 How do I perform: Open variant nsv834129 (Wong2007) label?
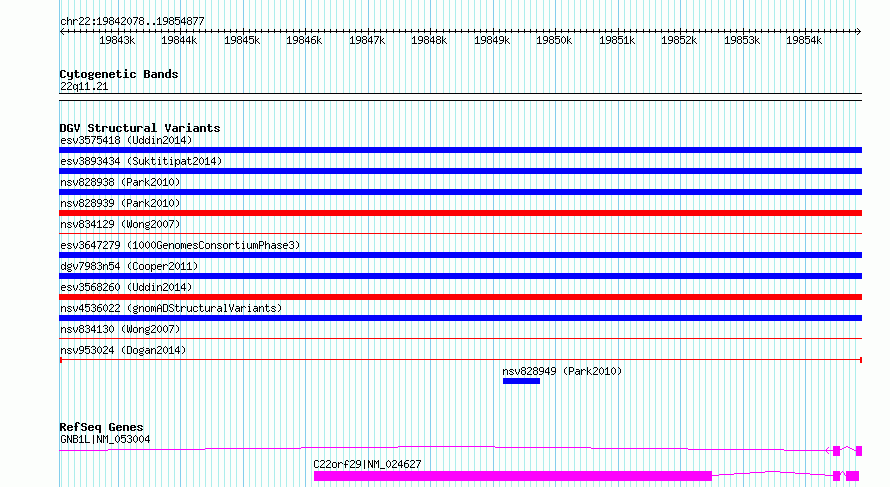(120, 224)
